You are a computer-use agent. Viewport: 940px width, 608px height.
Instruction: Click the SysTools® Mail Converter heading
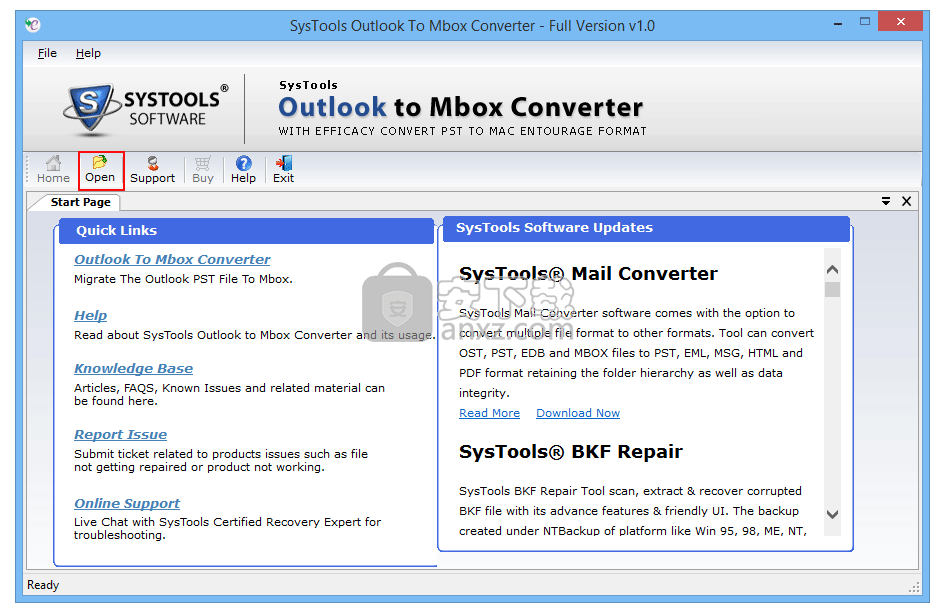pos(588,274)
